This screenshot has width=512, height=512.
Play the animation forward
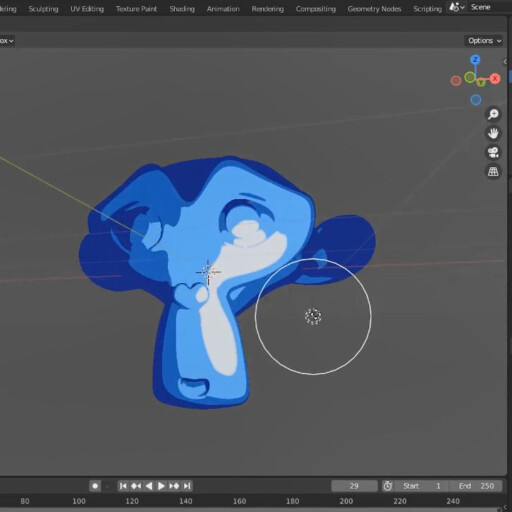click(161, 486)
